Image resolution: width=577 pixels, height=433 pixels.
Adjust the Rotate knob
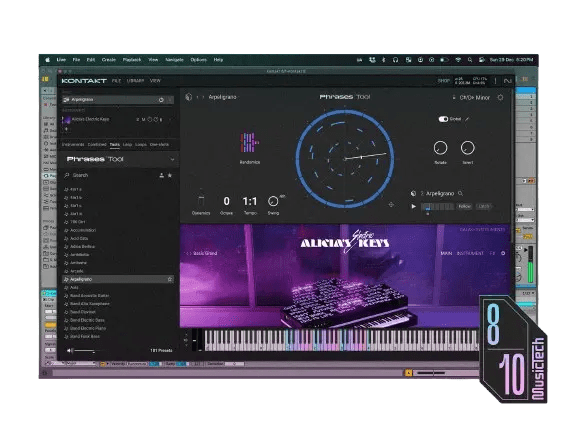tap(440, 148)
